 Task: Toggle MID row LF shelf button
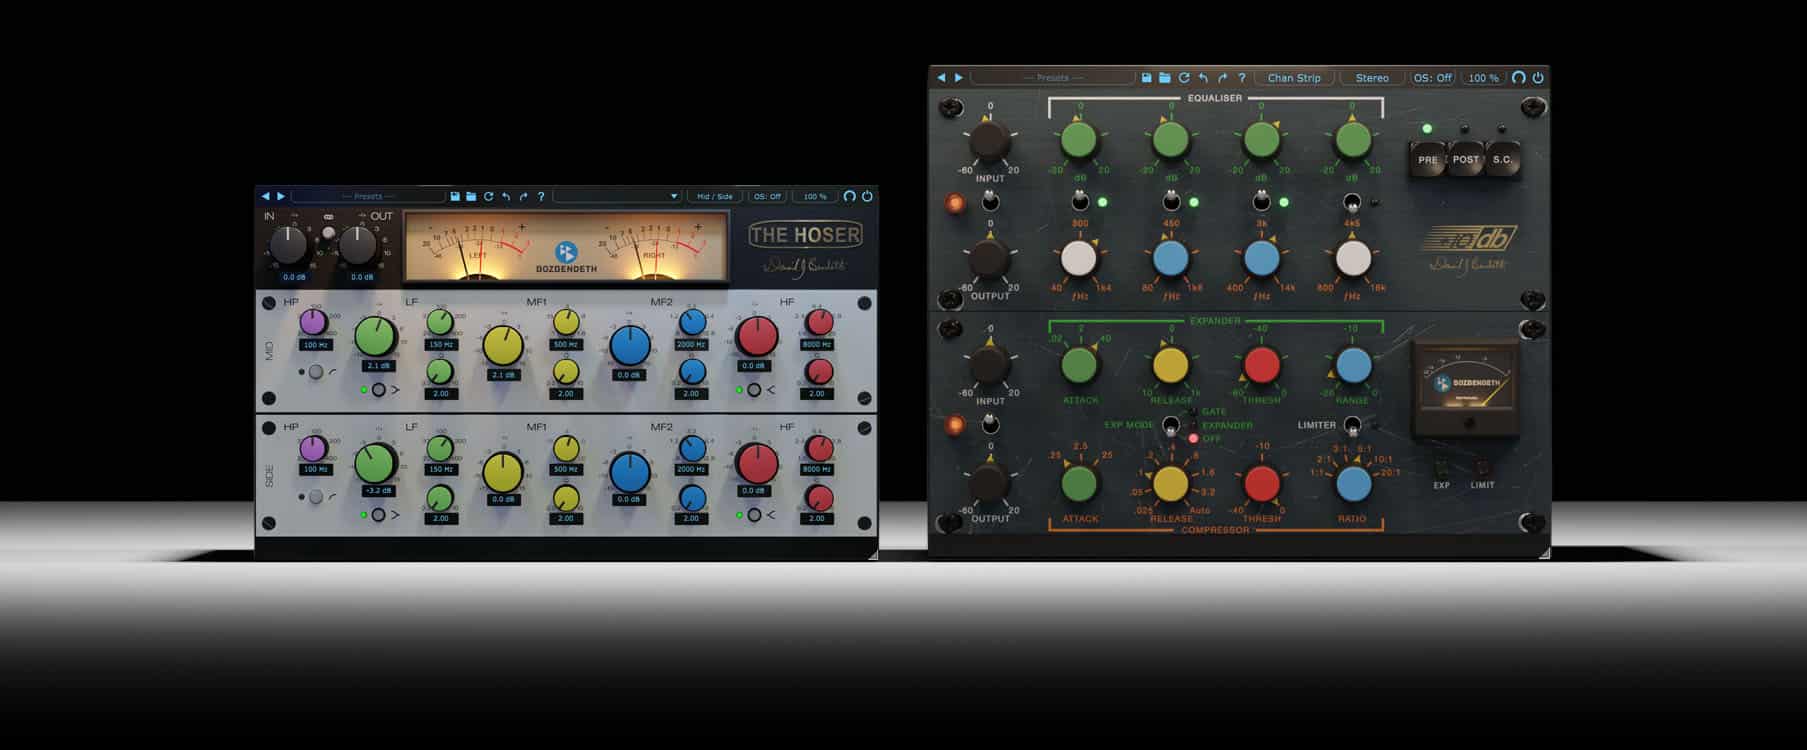tap(378, 390)
